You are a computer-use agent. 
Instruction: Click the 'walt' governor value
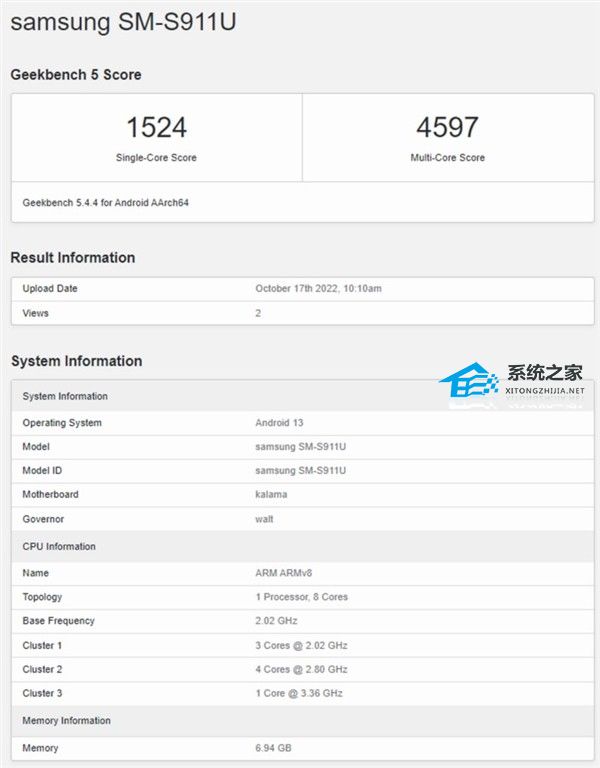(264, 519)
